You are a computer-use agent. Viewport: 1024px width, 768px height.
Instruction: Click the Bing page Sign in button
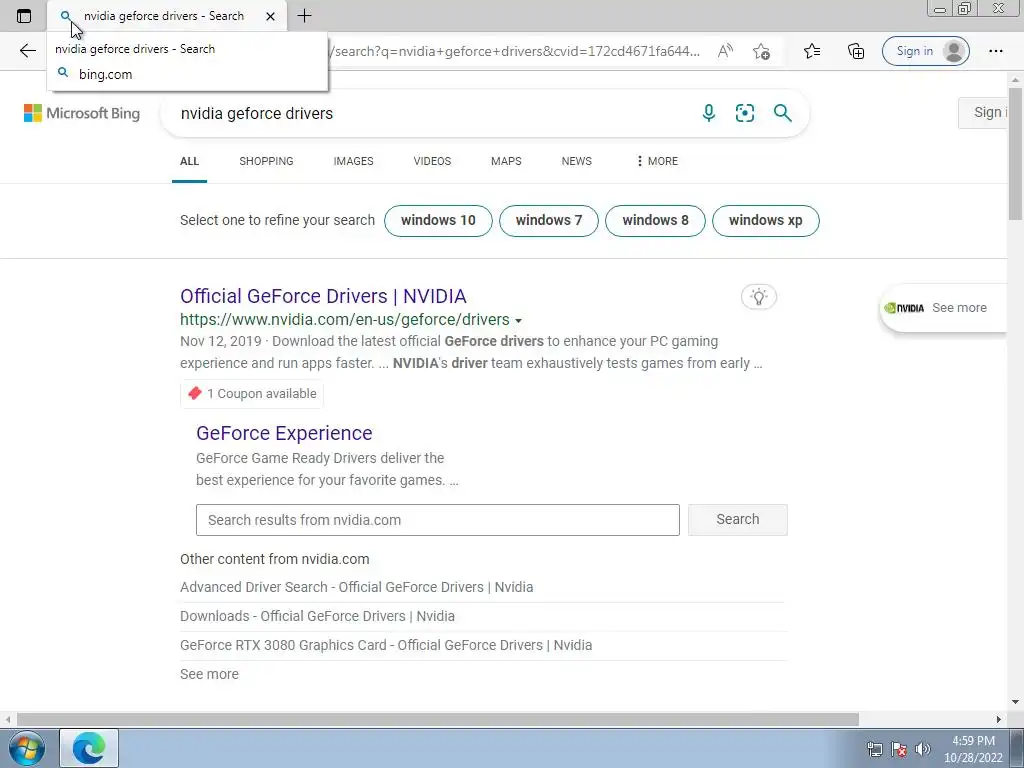(x=983, y=112)
